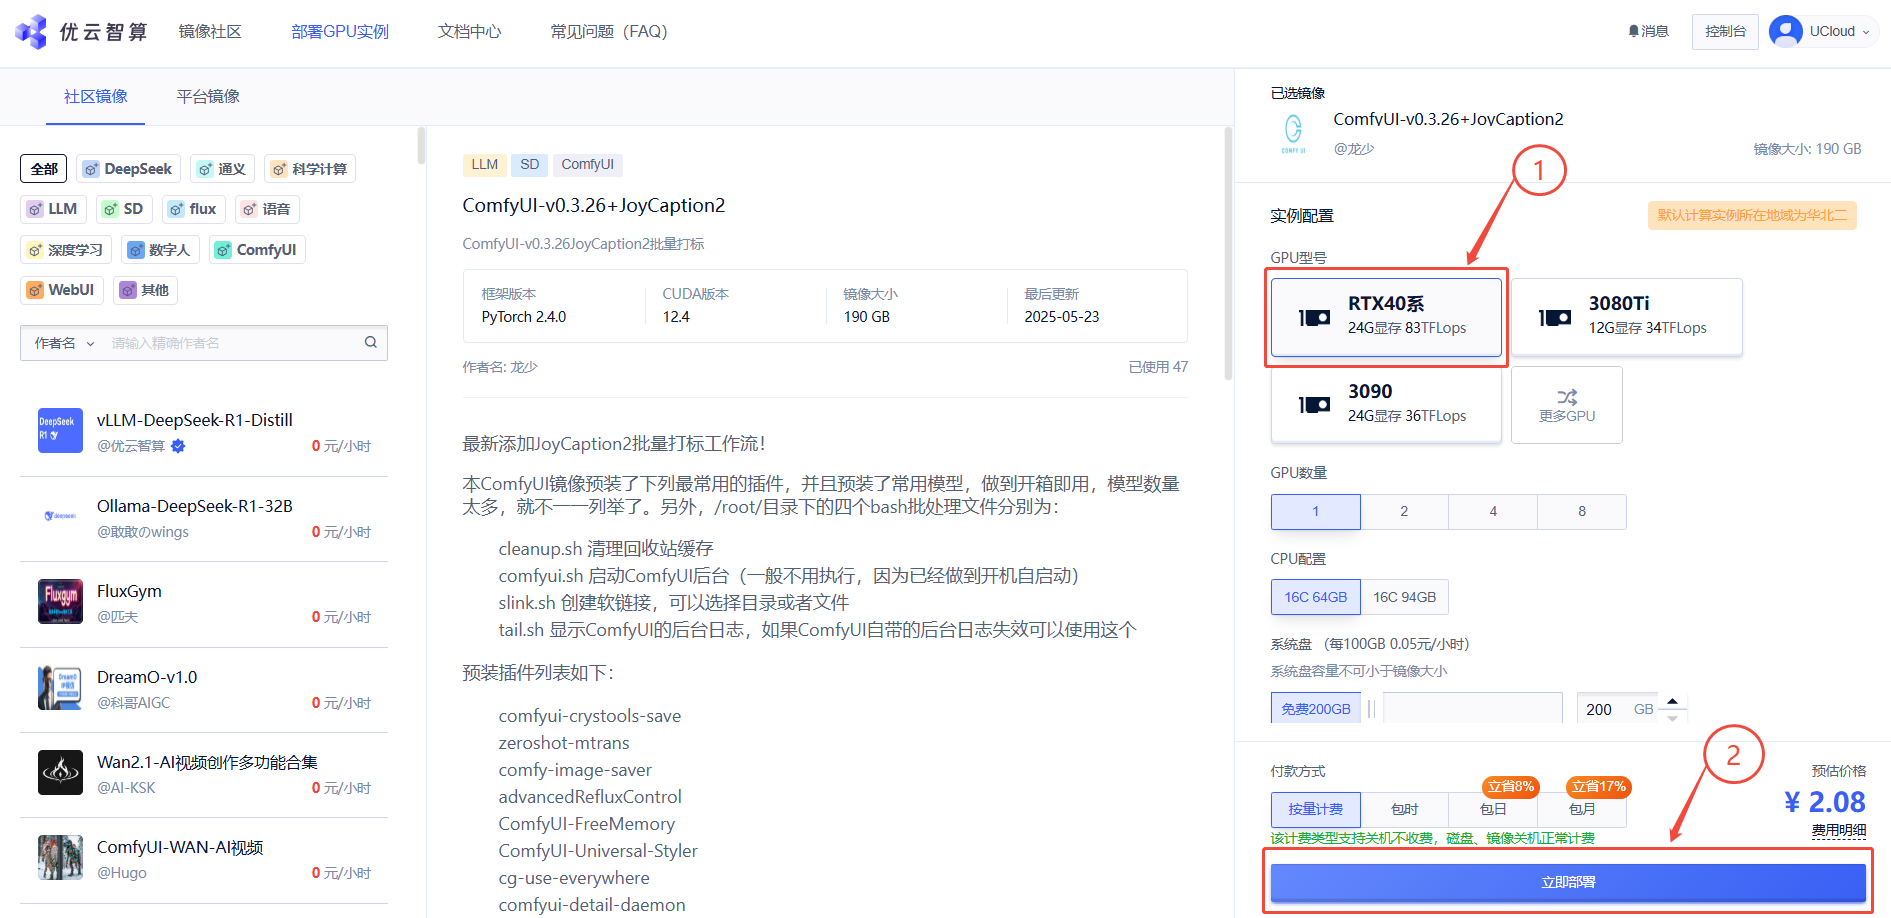Screen dimensions: 1891x918
Task: Open 费用明细 link
Action: (x=1839, y=830)
